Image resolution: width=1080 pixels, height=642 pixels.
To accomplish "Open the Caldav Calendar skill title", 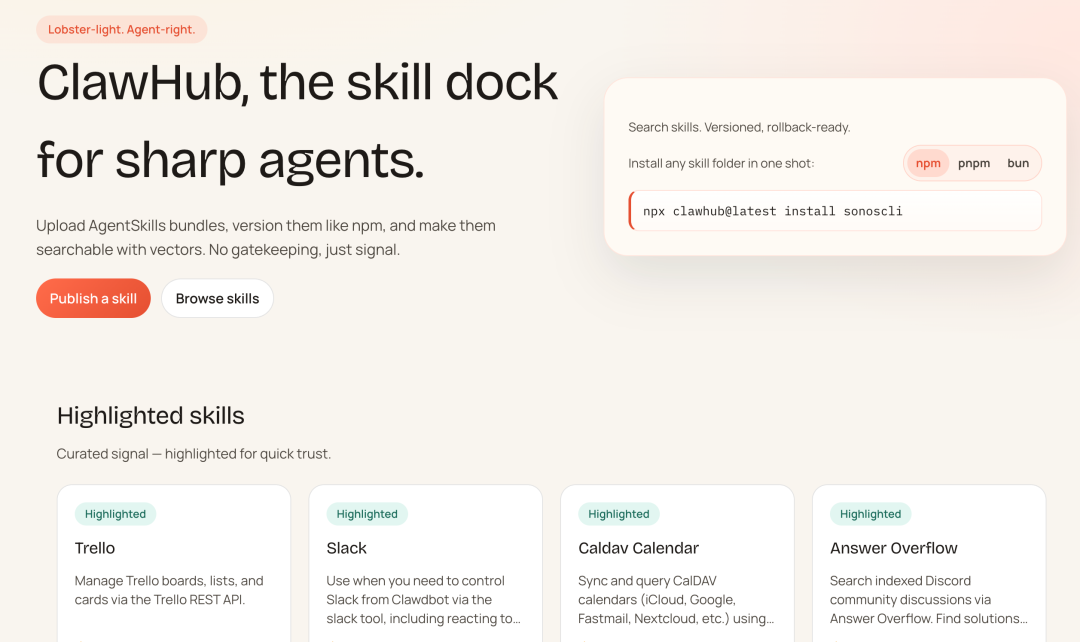I will tap(638, 548).
